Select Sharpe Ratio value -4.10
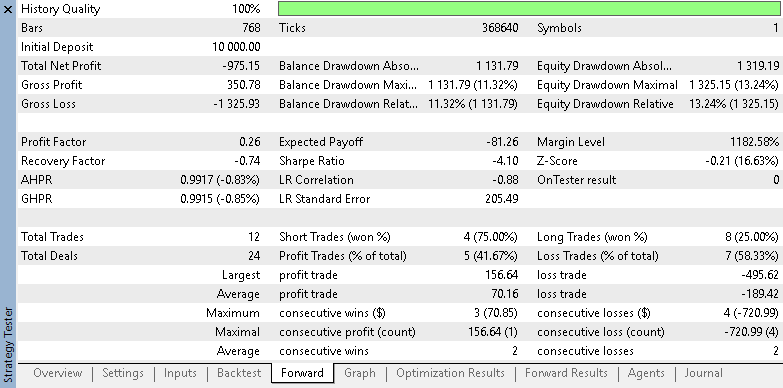 (x=505, y=161)
